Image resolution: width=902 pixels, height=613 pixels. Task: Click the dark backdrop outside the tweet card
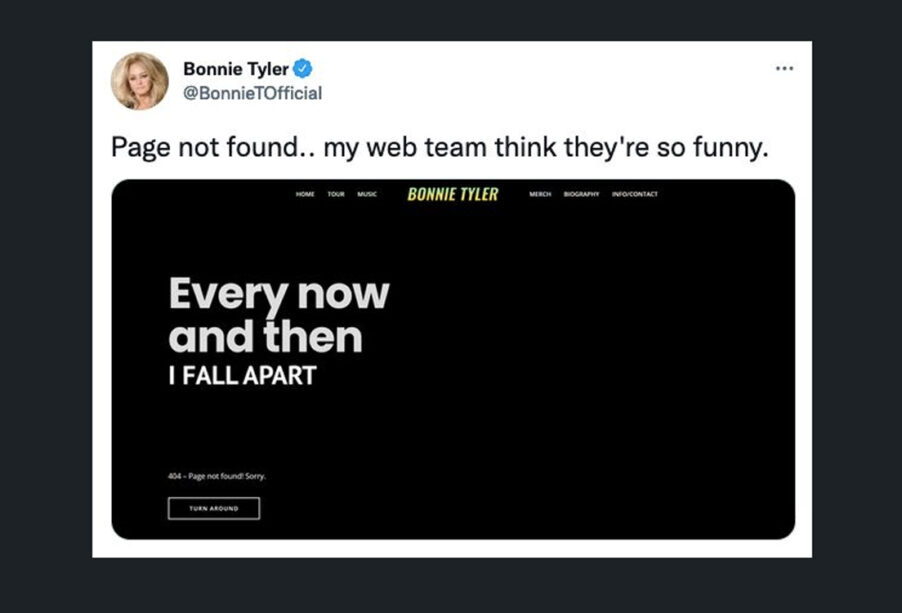(x=46, y=305)
